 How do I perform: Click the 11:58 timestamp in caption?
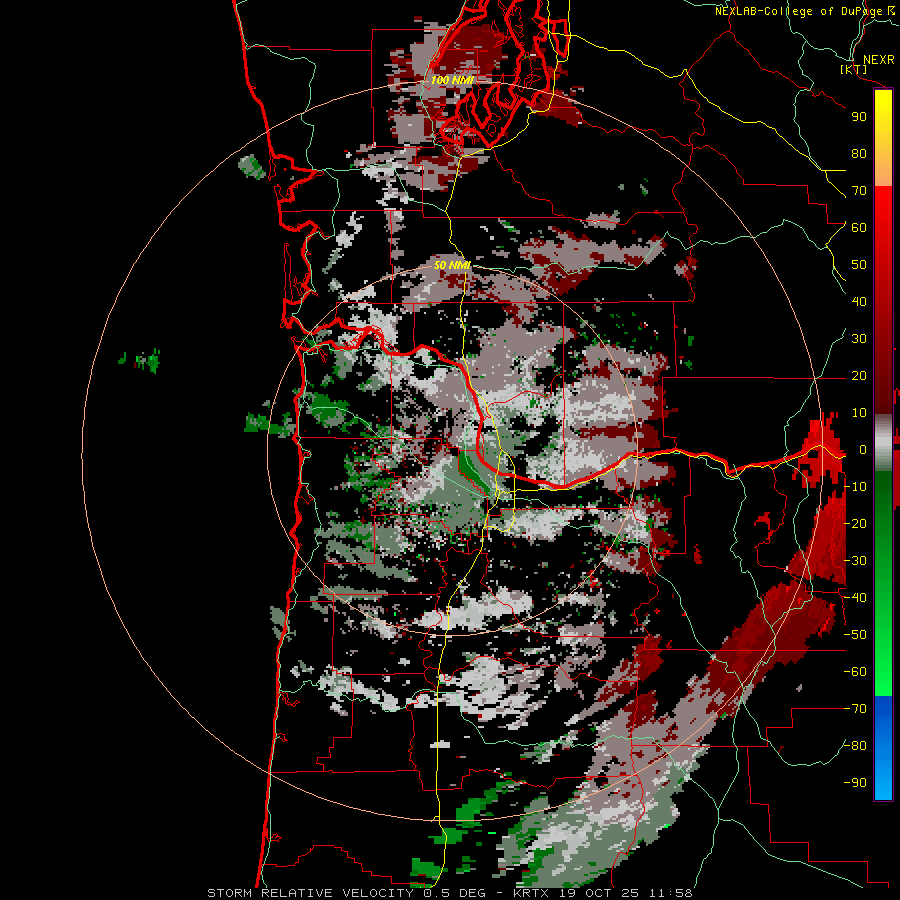[671, 893]
